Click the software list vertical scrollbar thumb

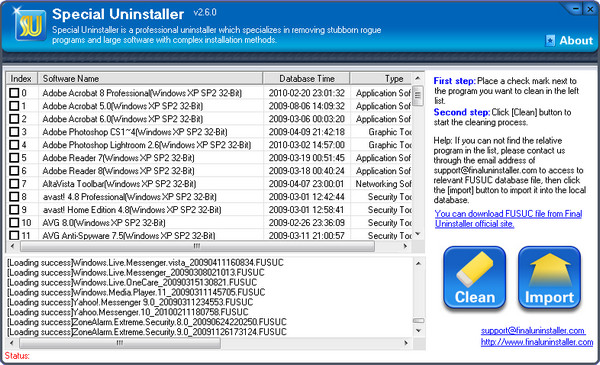point(418,96)
